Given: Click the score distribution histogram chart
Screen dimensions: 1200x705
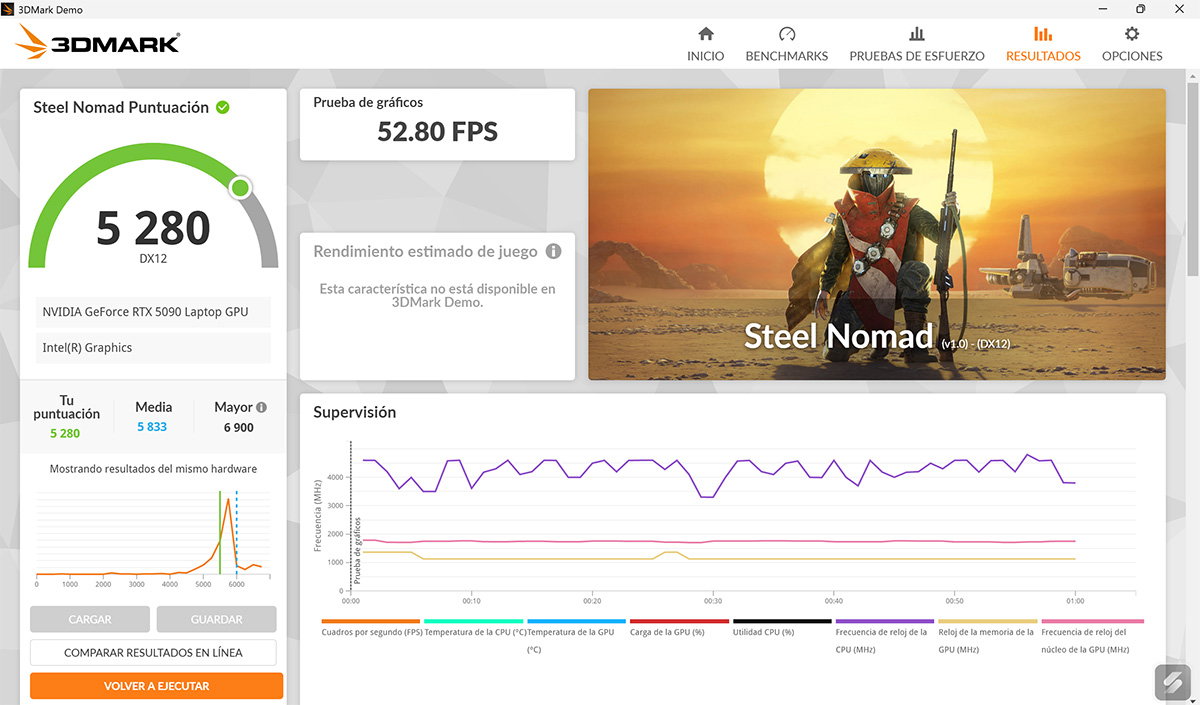Looking at the screenshot, I should (x=153, y=535).
